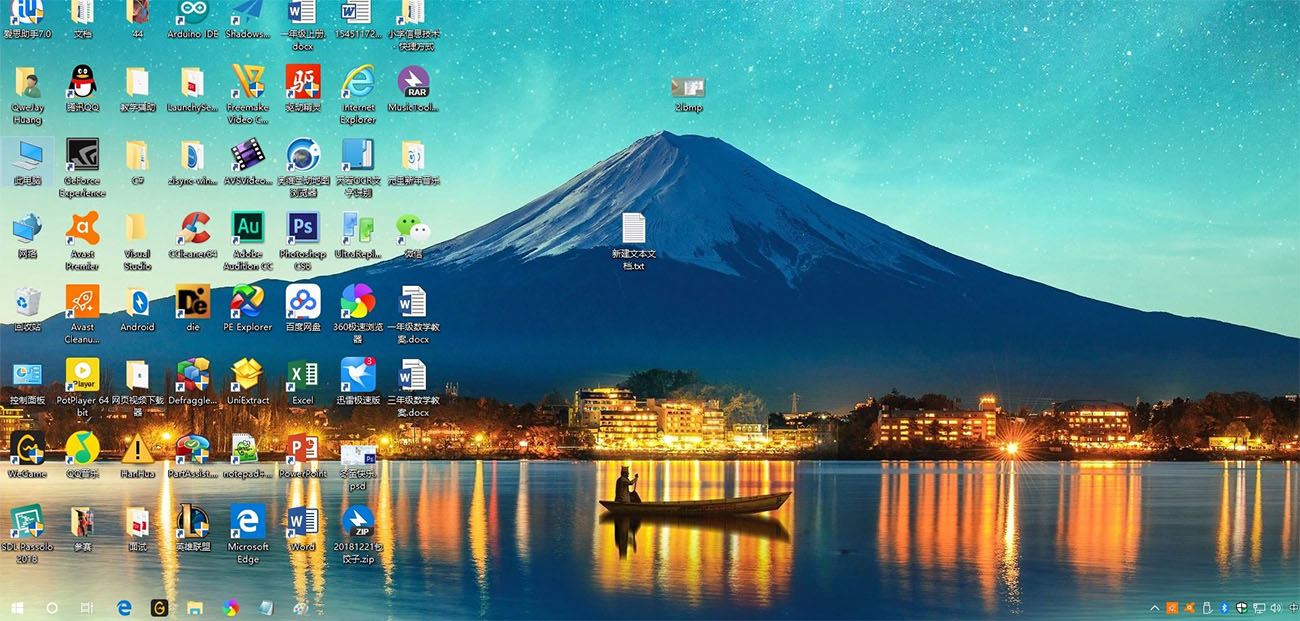Expand hidden icons in the system tray

click(1154, 607)
